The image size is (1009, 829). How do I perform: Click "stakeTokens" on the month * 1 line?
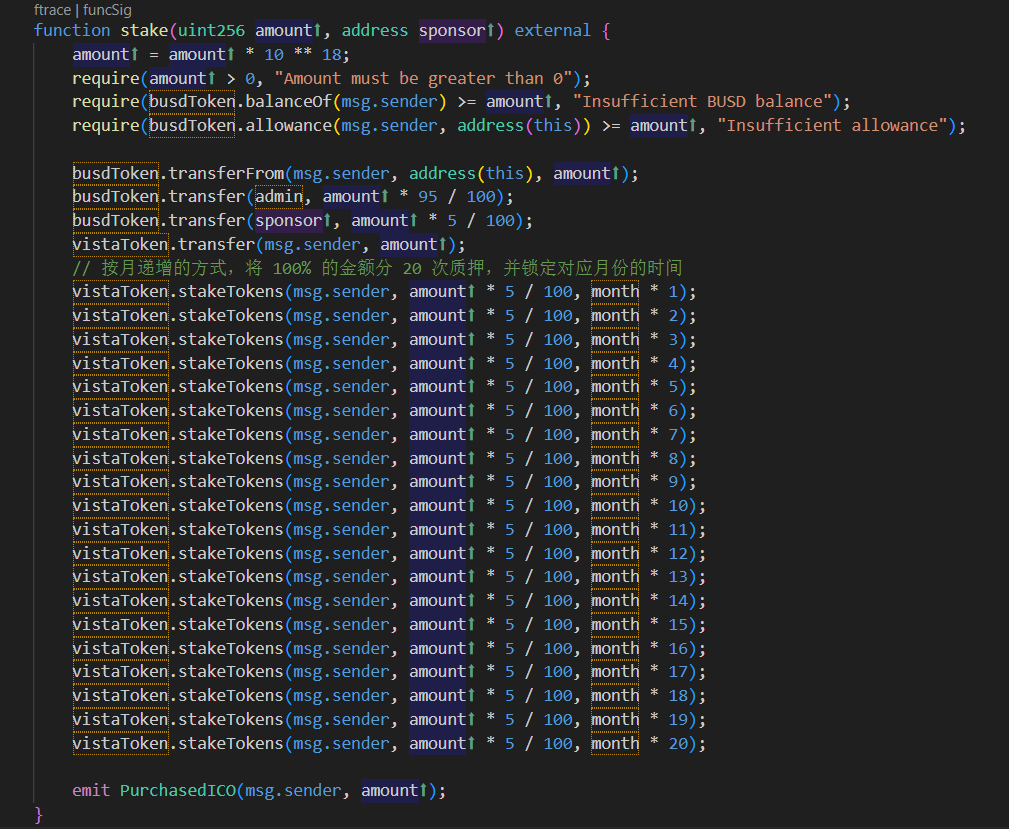pos(230,292)
